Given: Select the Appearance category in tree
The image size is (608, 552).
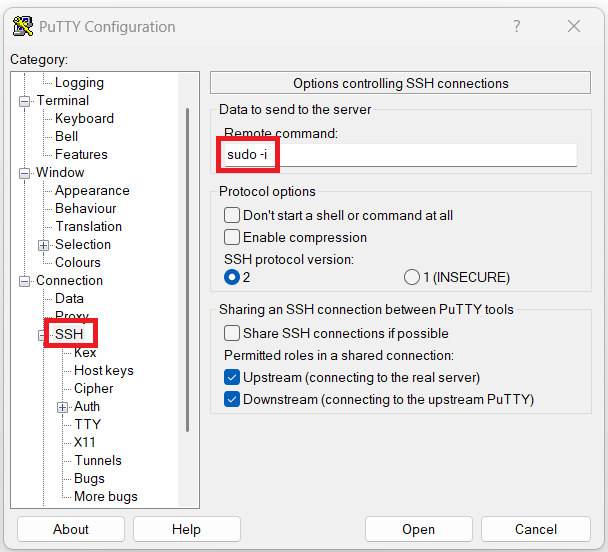Looking at the screenshot, I should point(92,190).
